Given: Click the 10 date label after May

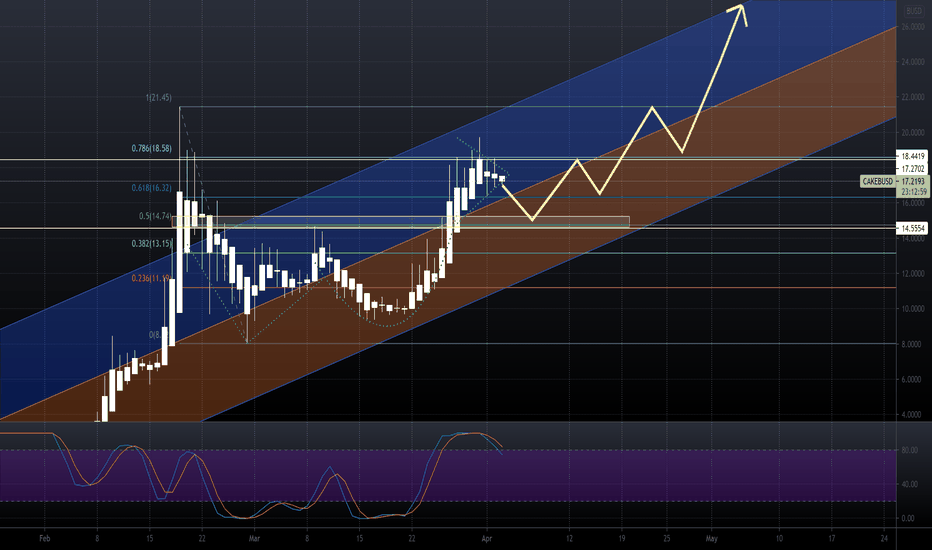Looking at the screenshot, I should tap(779, 539).
